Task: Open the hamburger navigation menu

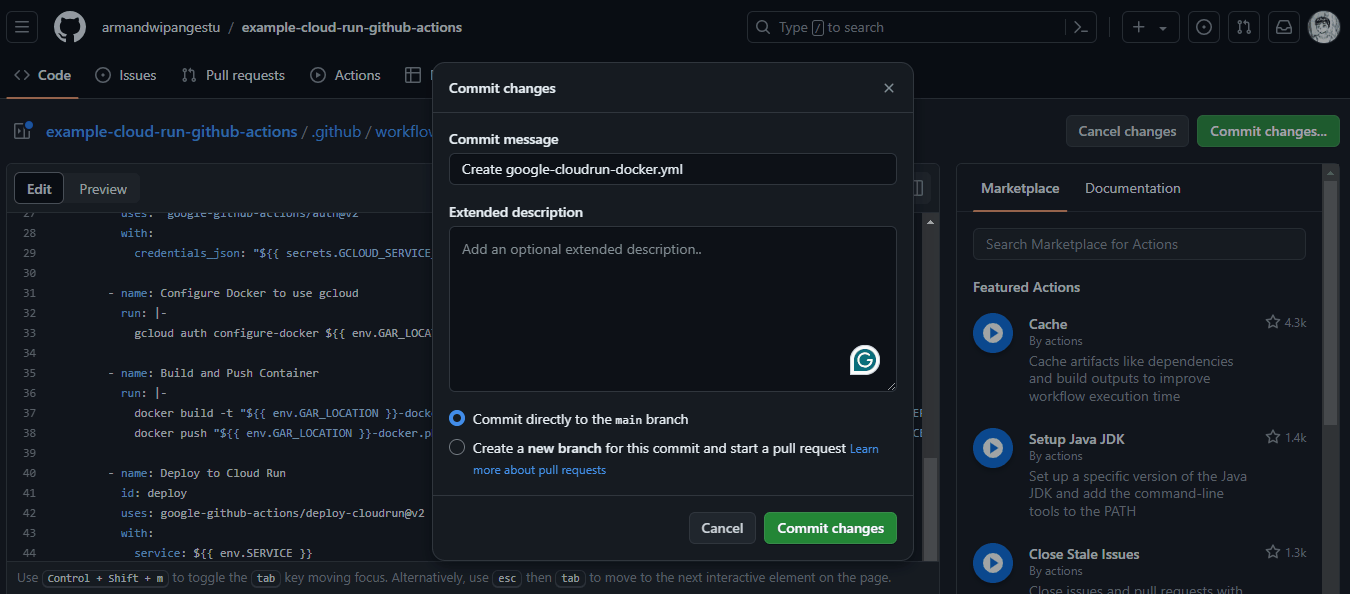Action: pos(22,27)
